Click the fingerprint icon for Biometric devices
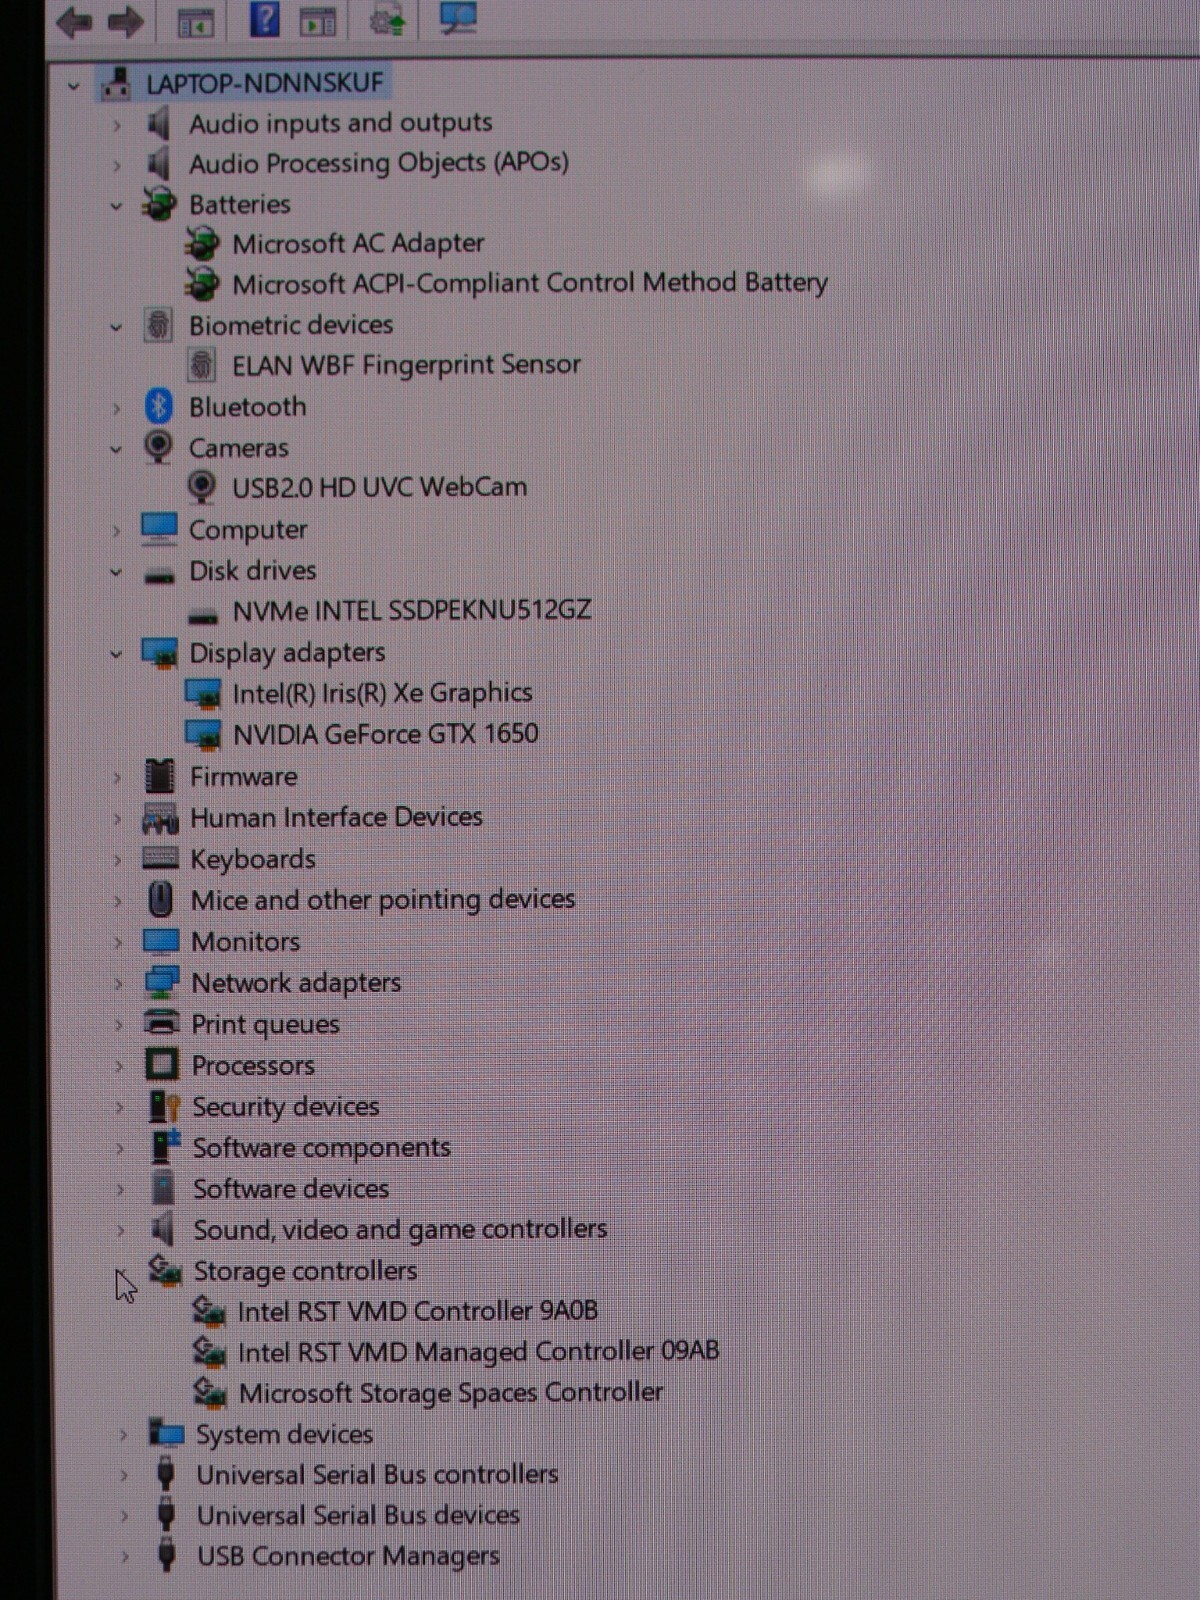This screenshot has height=1600, width=1200. [x=158, y=325]
